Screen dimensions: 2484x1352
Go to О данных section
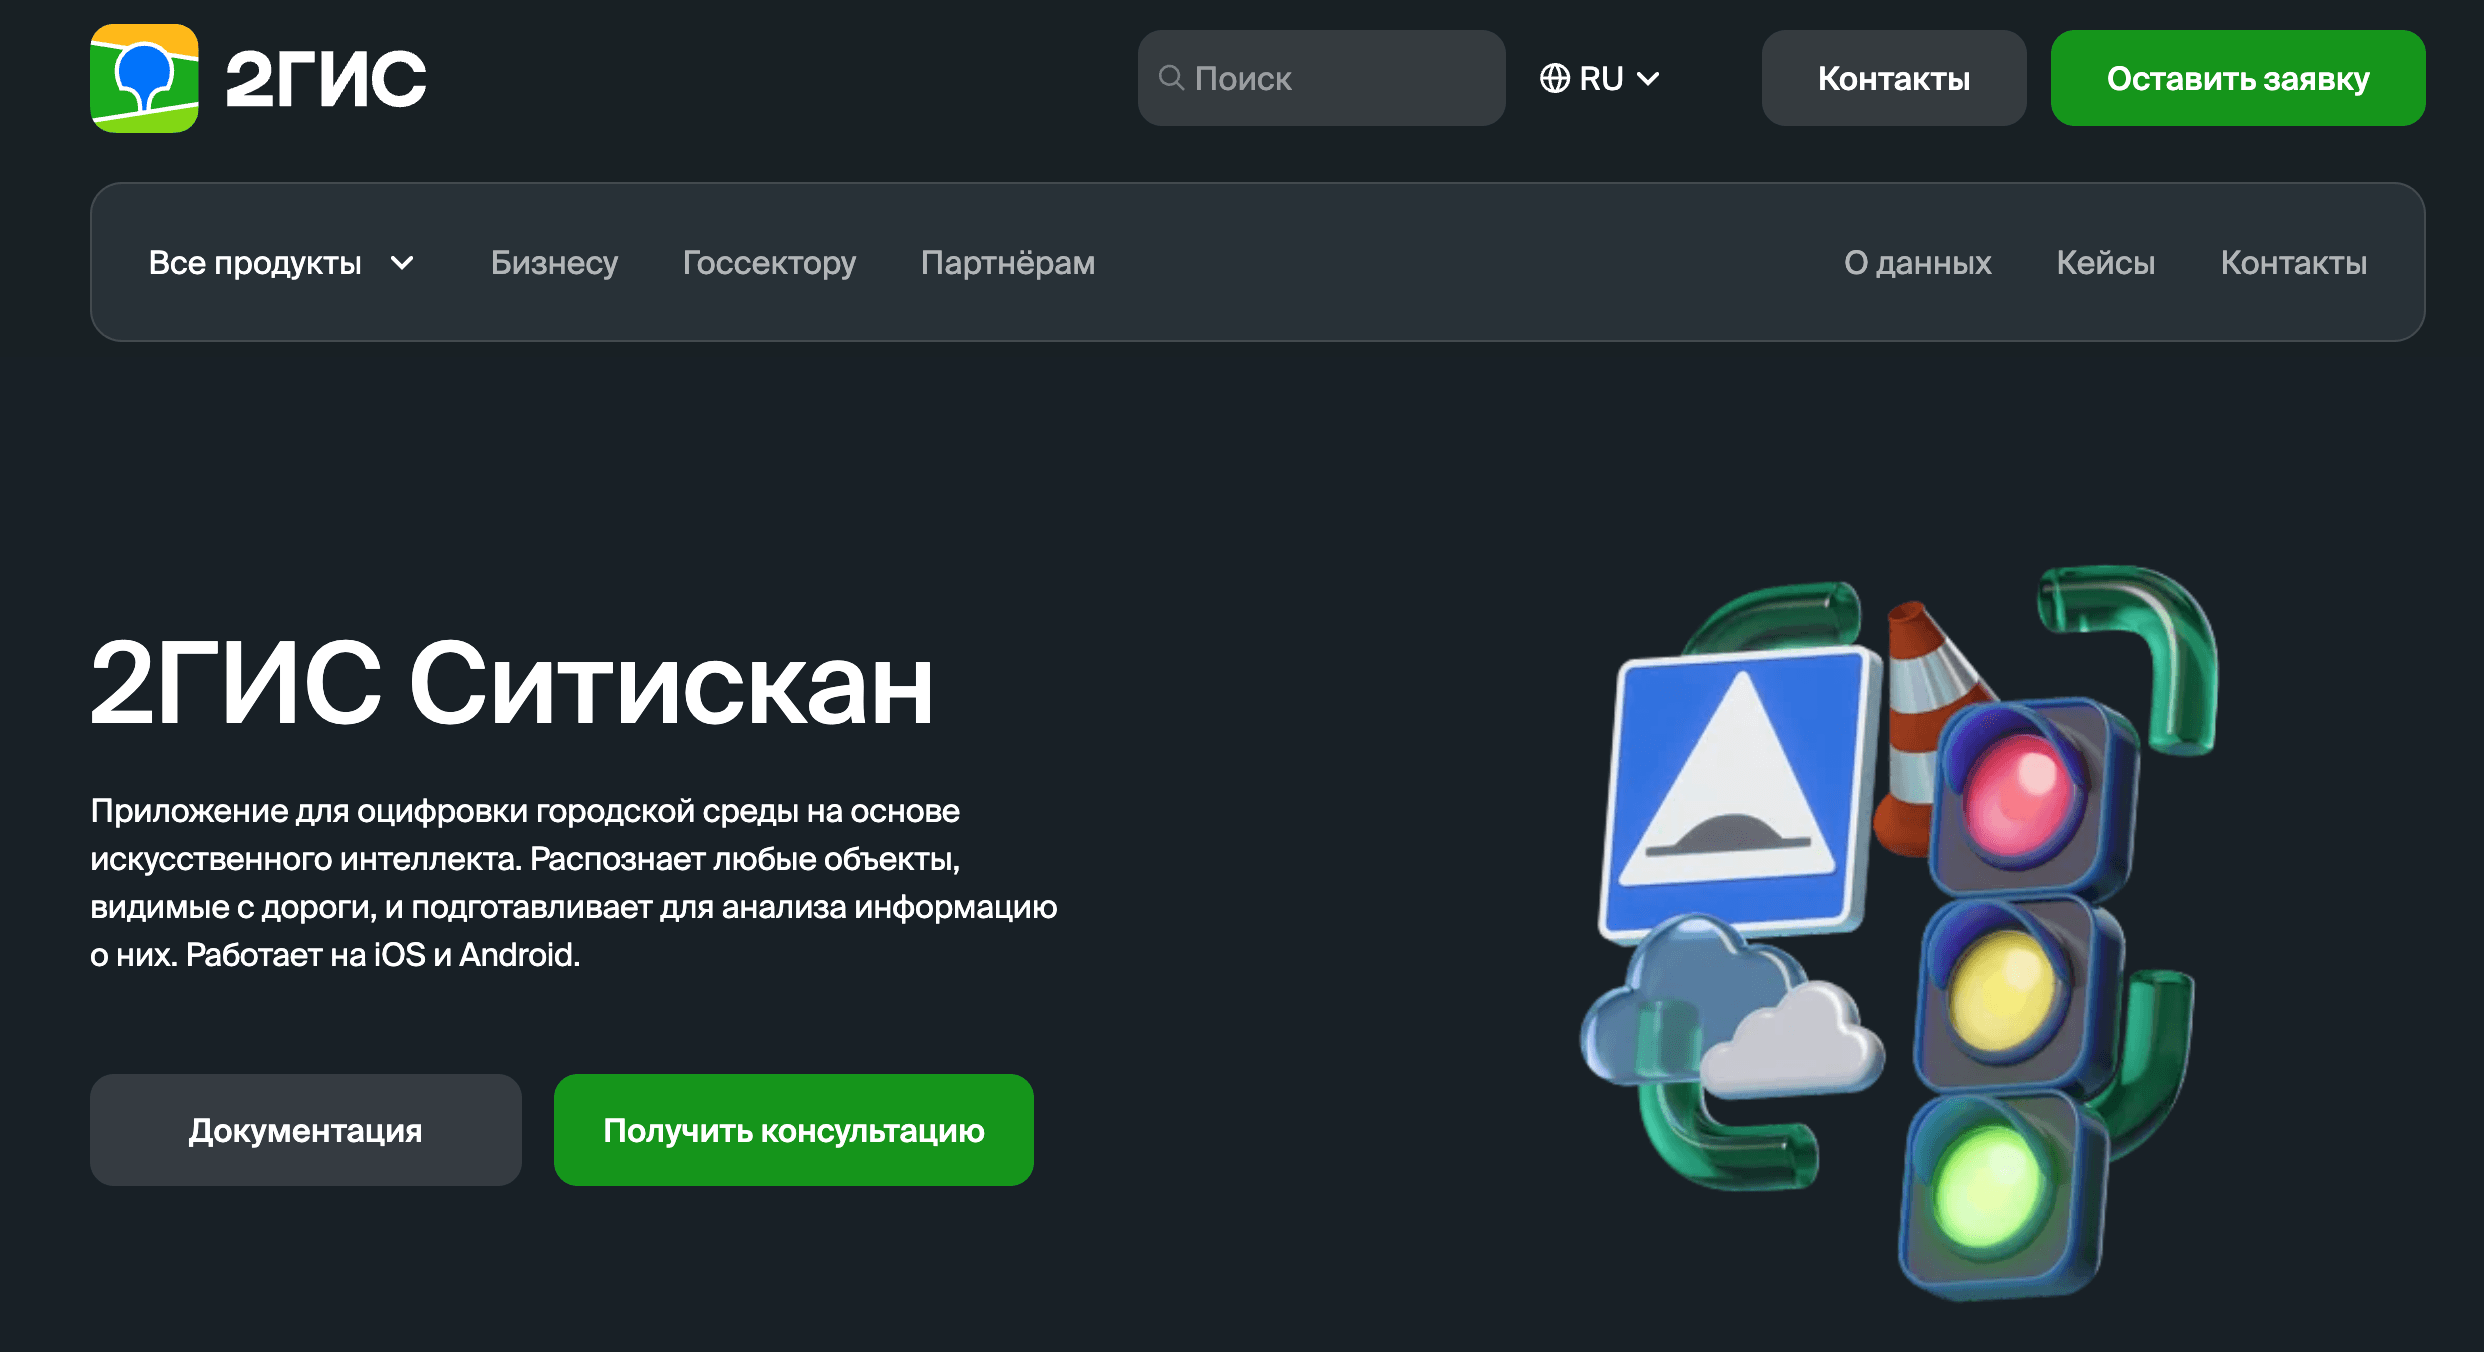1918,262
